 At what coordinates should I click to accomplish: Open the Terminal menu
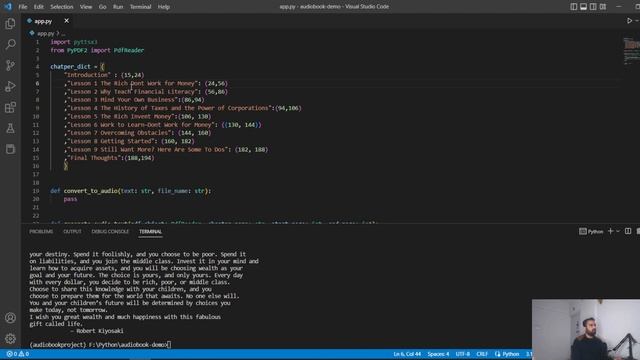click(x=140, y=7)
